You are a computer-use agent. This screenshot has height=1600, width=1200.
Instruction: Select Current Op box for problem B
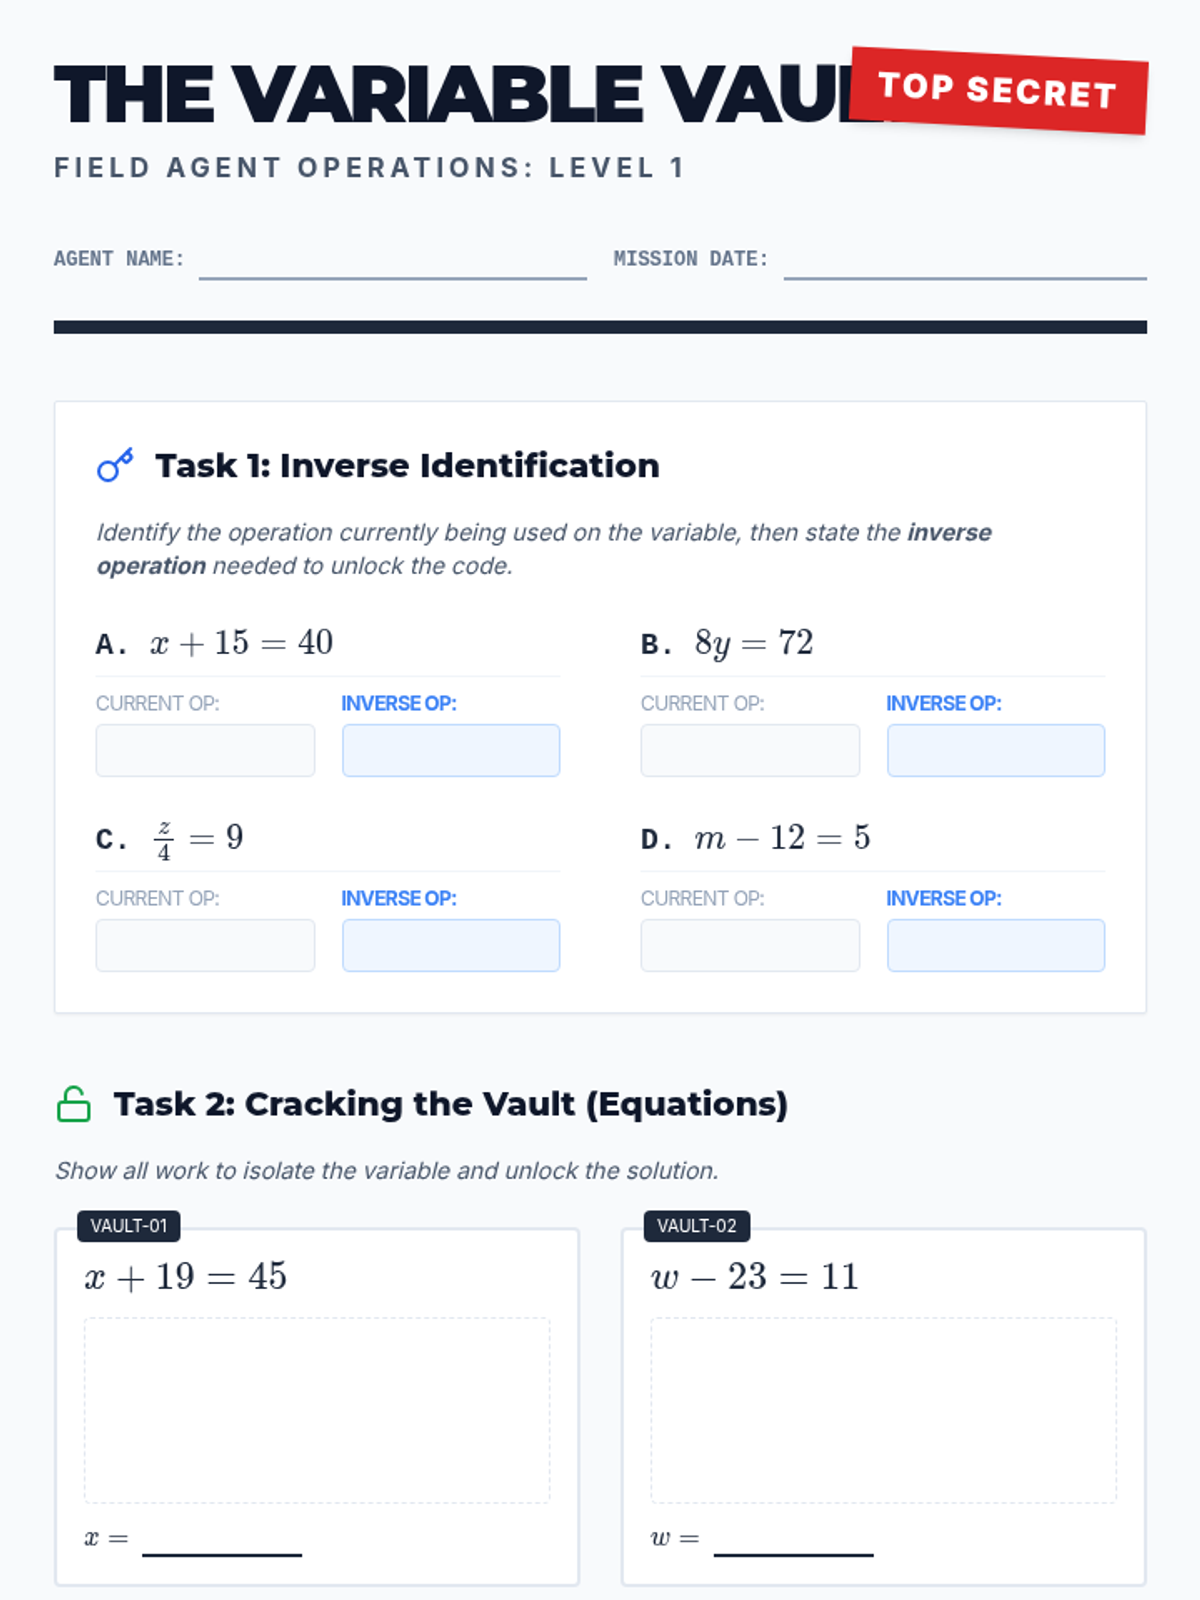tap(750, 750)
